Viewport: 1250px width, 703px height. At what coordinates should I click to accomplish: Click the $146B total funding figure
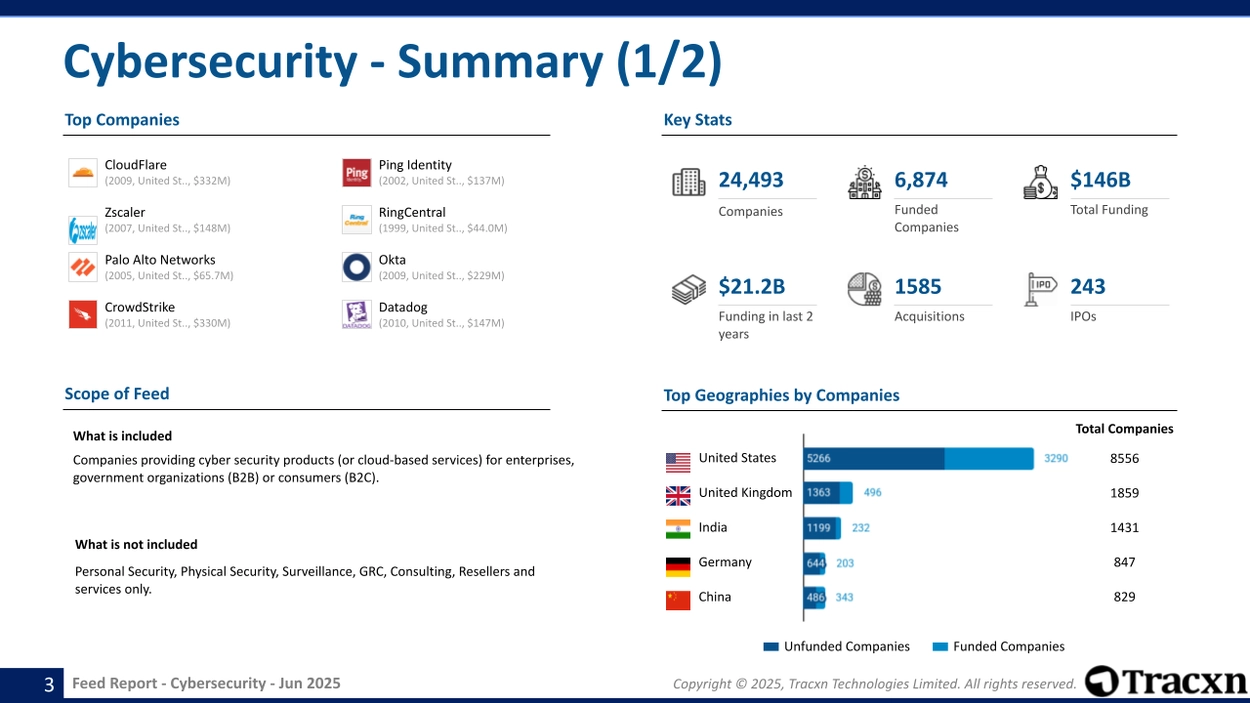click(x=1100, y=180)
